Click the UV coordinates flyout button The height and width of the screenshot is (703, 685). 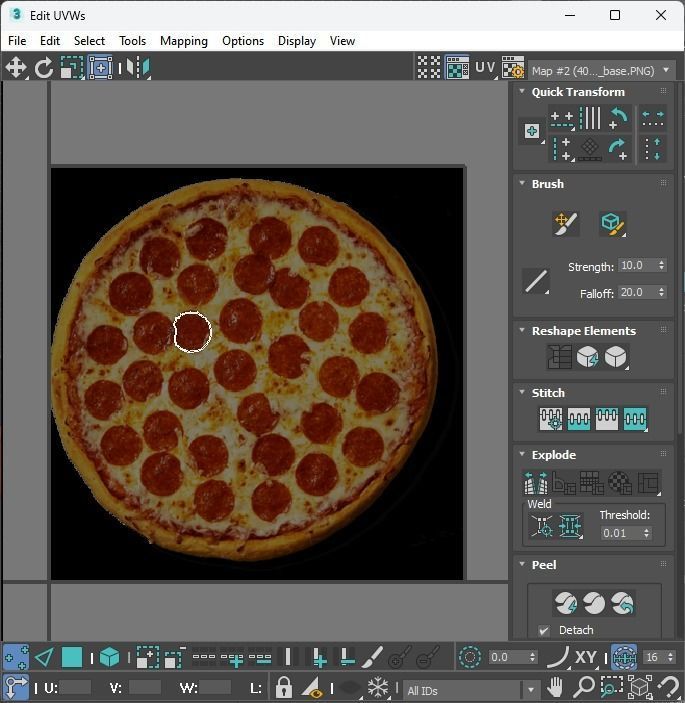click(486, 68)
